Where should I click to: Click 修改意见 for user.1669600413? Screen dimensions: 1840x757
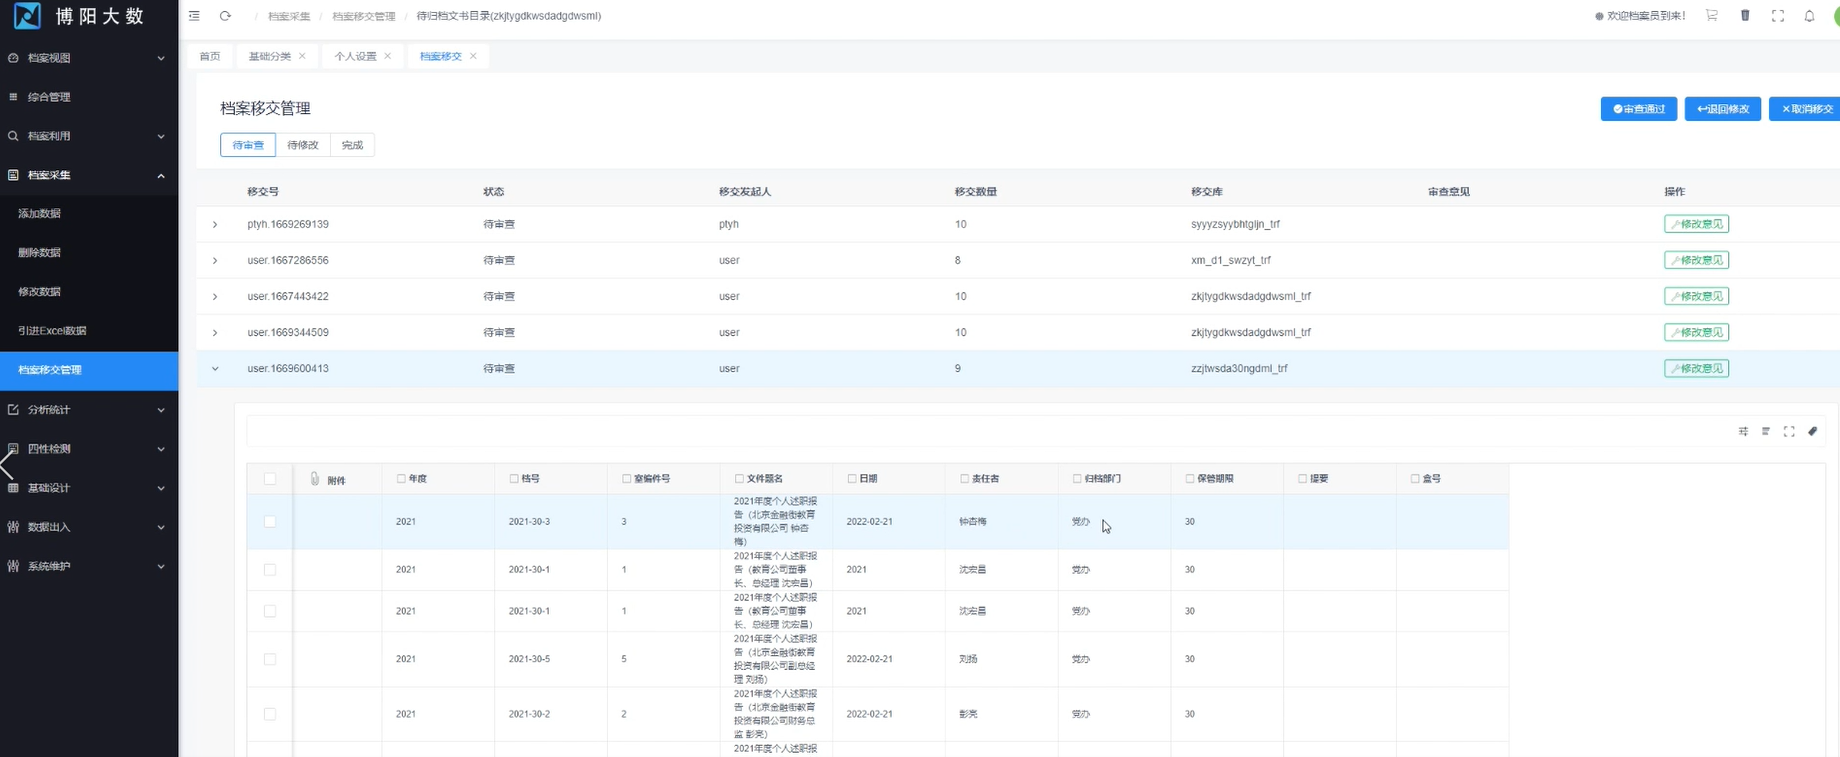point(1697,368)
